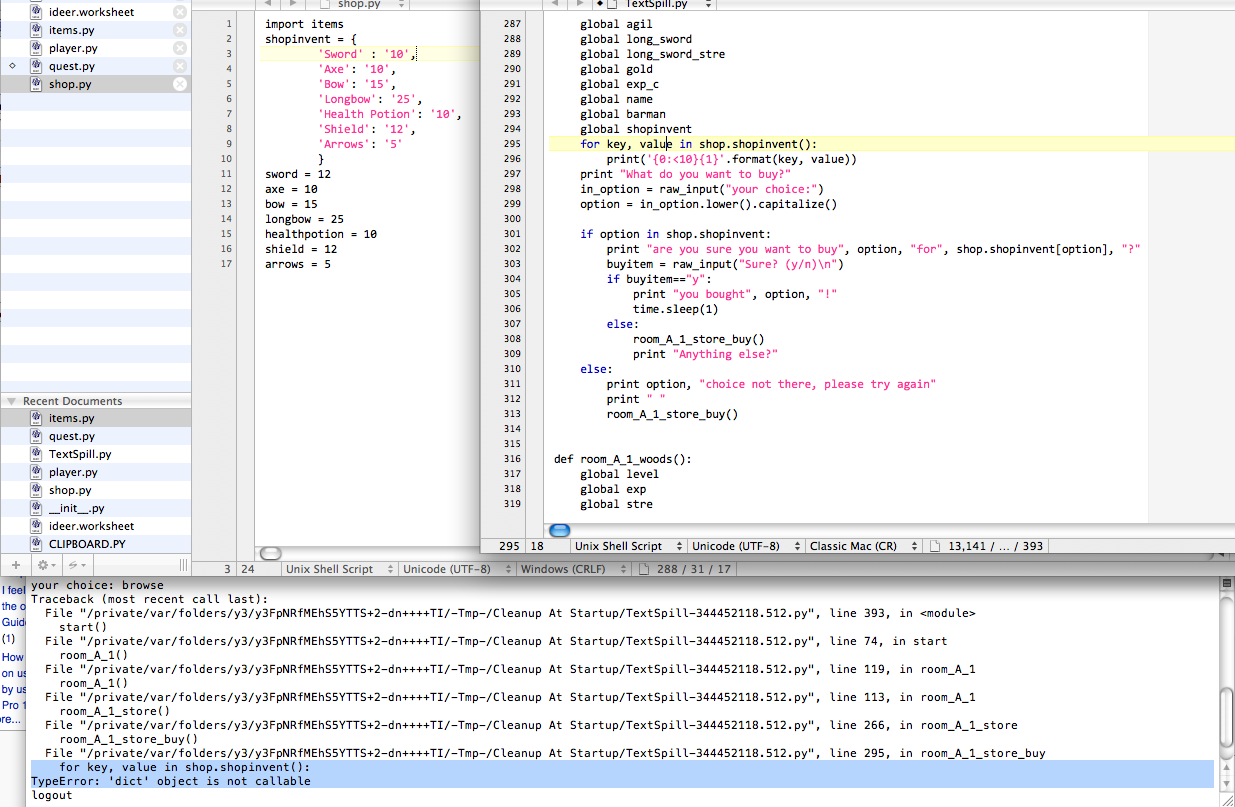Click the TextSpill.py file icon in Recent Documents
1235x807 pixels.
36,454
